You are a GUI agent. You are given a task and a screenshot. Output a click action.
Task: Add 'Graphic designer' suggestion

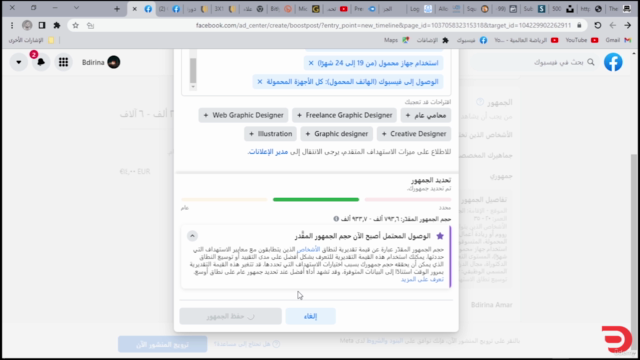point(337,134)
